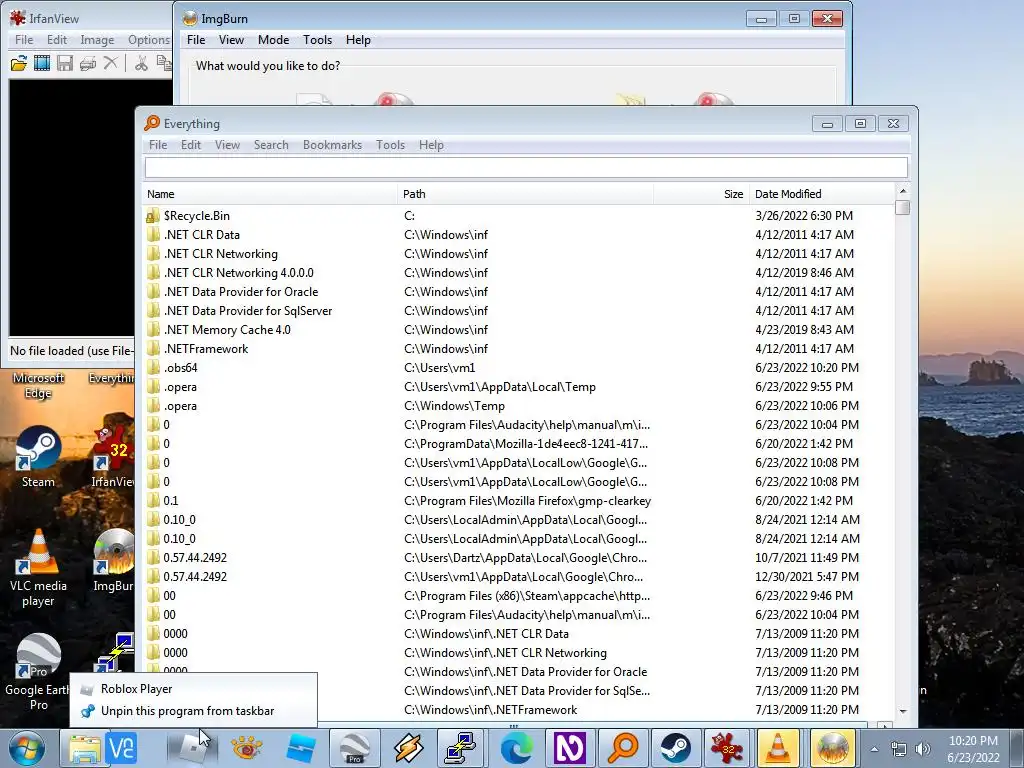This screenshot has width=1024, height=768.
Task: Open the View menu in Everything
Action: pos(227,145)
